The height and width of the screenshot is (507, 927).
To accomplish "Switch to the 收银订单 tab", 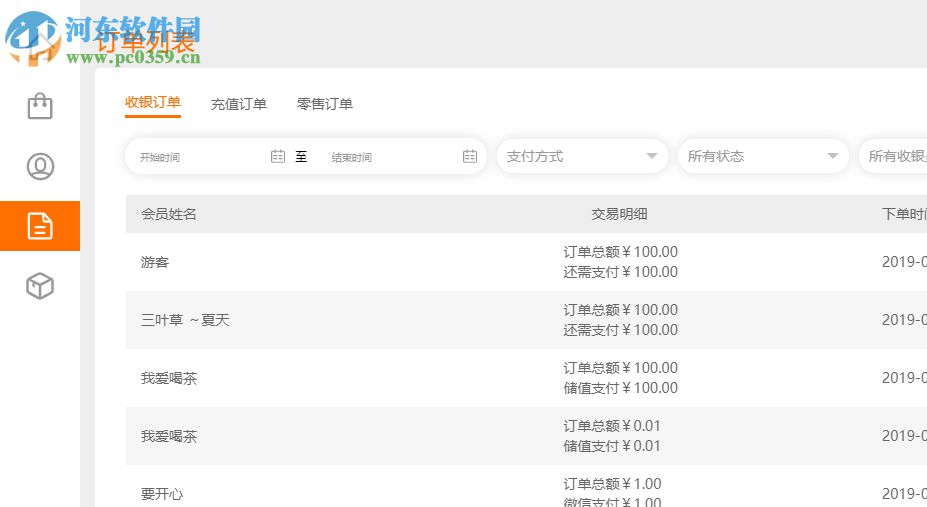I will pos(153,102).
